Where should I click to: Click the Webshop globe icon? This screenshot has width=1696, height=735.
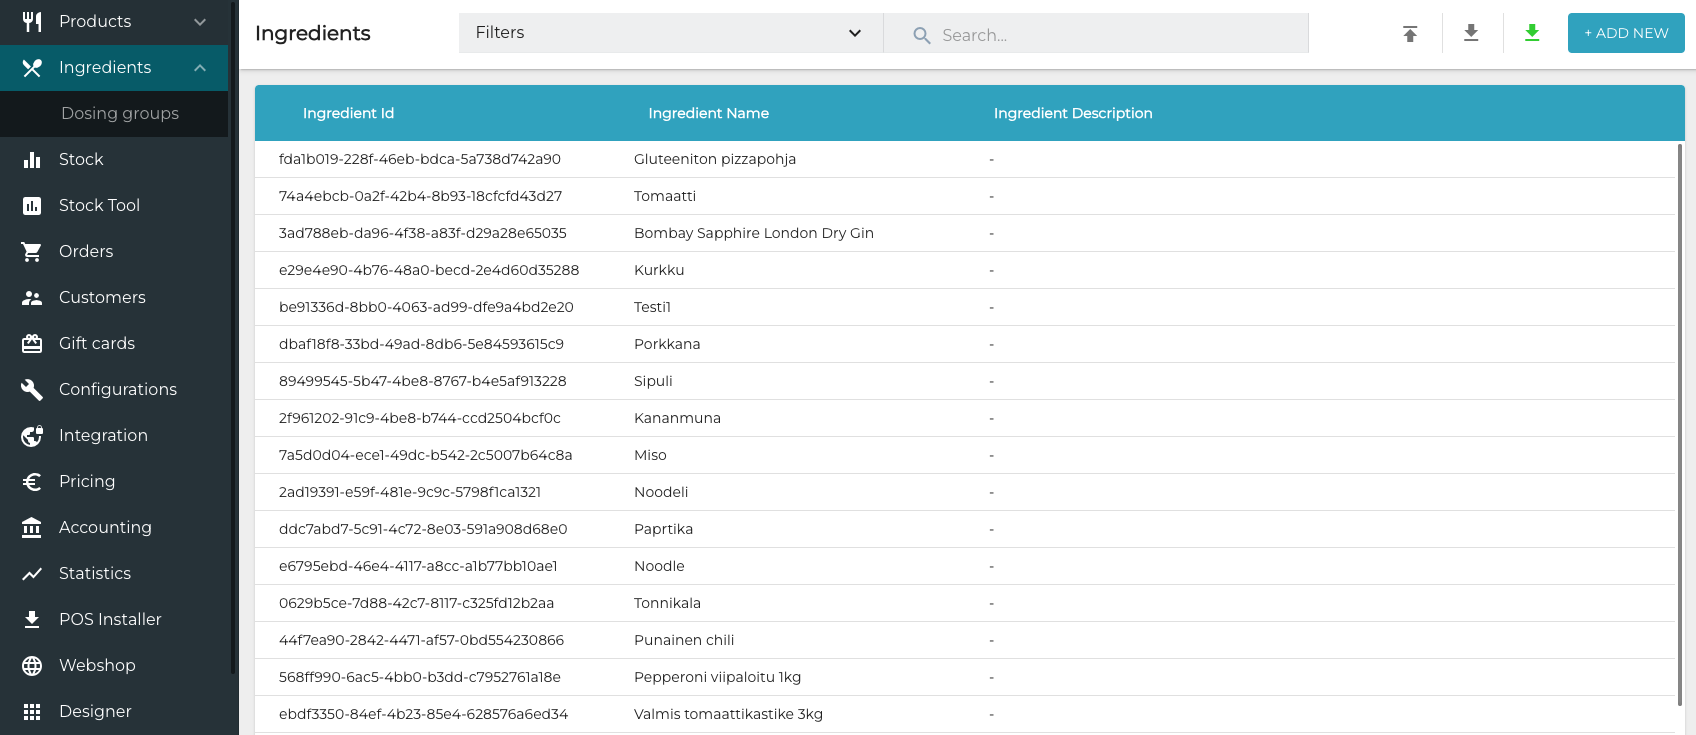click(x=32, y=666)
